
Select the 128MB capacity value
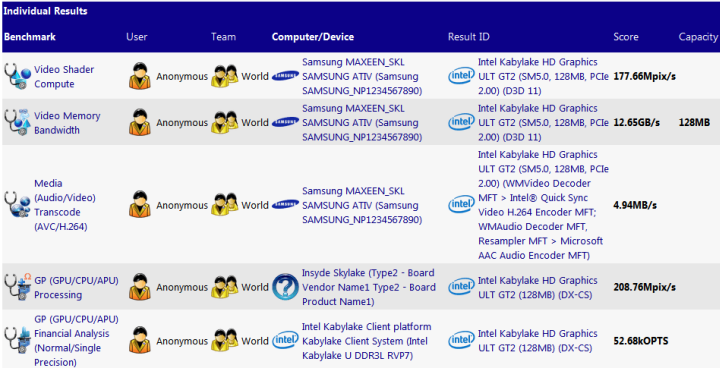tap(694, 123)
